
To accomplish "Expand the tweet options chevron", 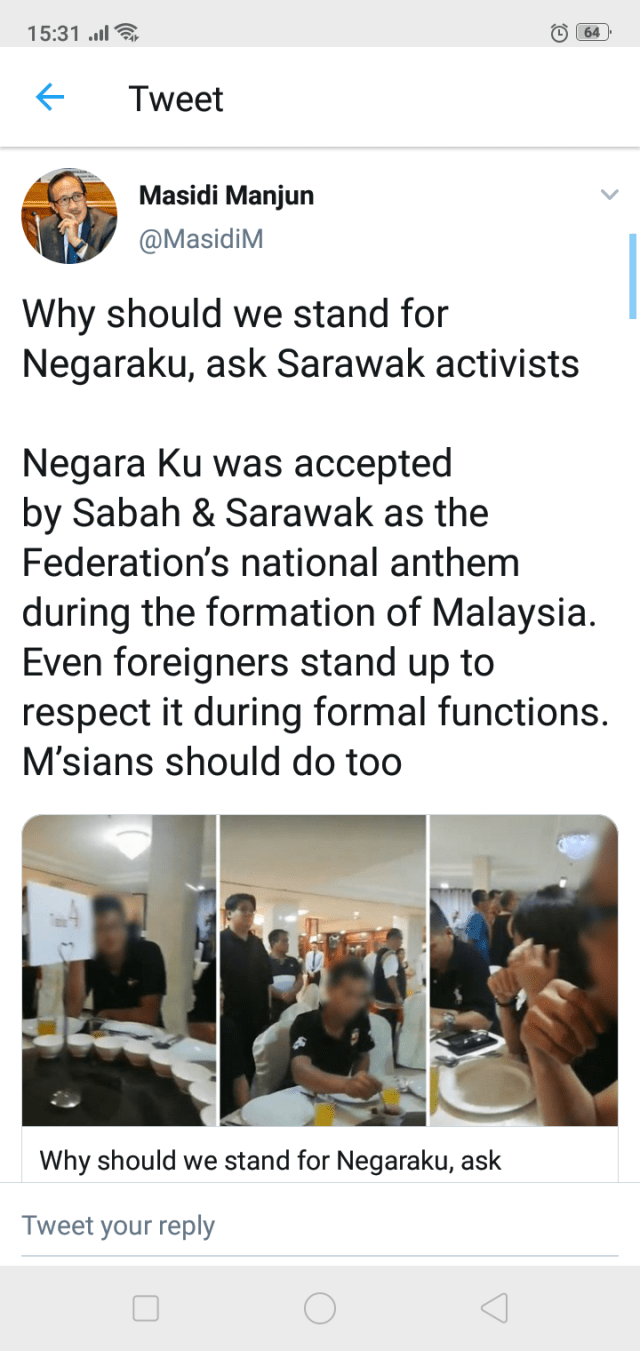I will (x=609, y=195).
